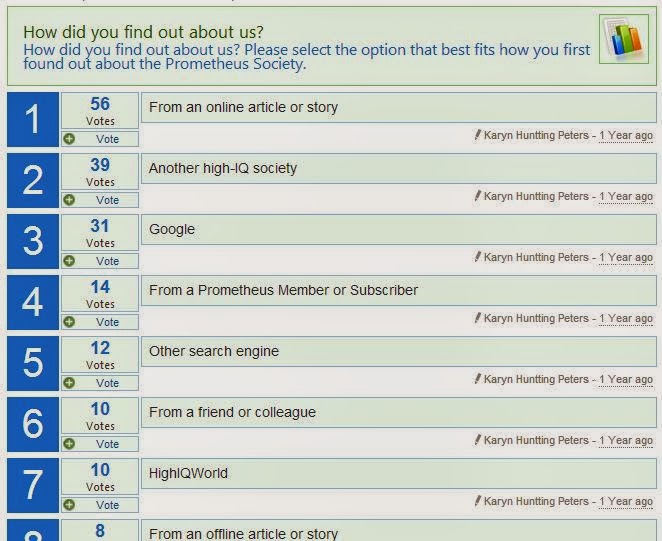This screenshot has width=662, height=541.
Task: Click green plus icon for Prometheus Member option
Action: tap(69, 322)
